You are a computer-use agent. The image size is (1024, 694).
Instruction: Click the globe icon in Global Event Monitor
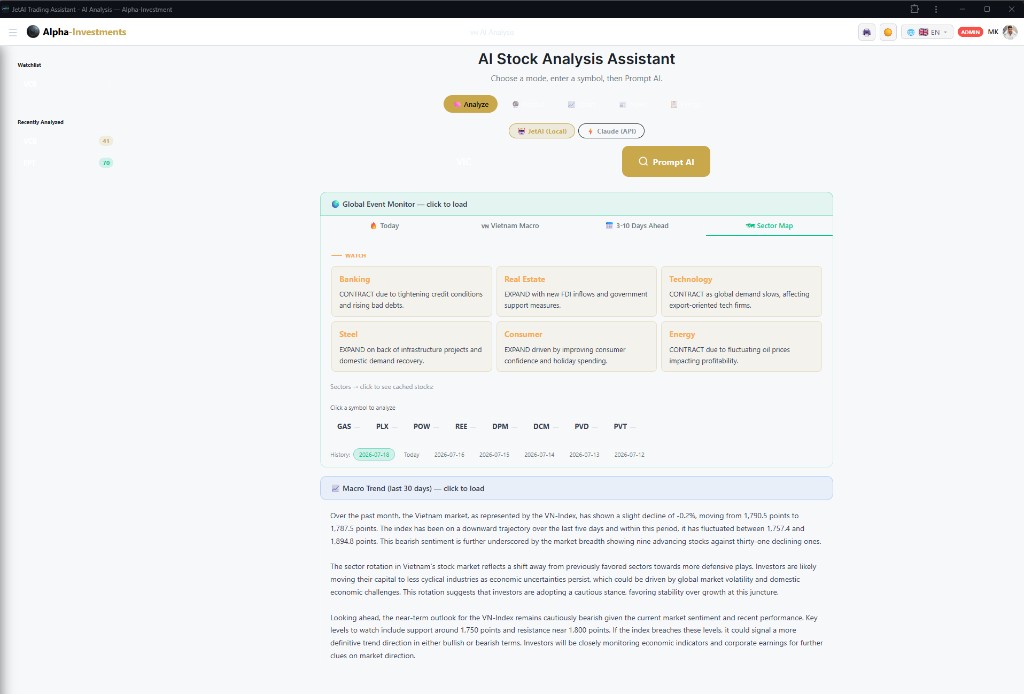335,204
